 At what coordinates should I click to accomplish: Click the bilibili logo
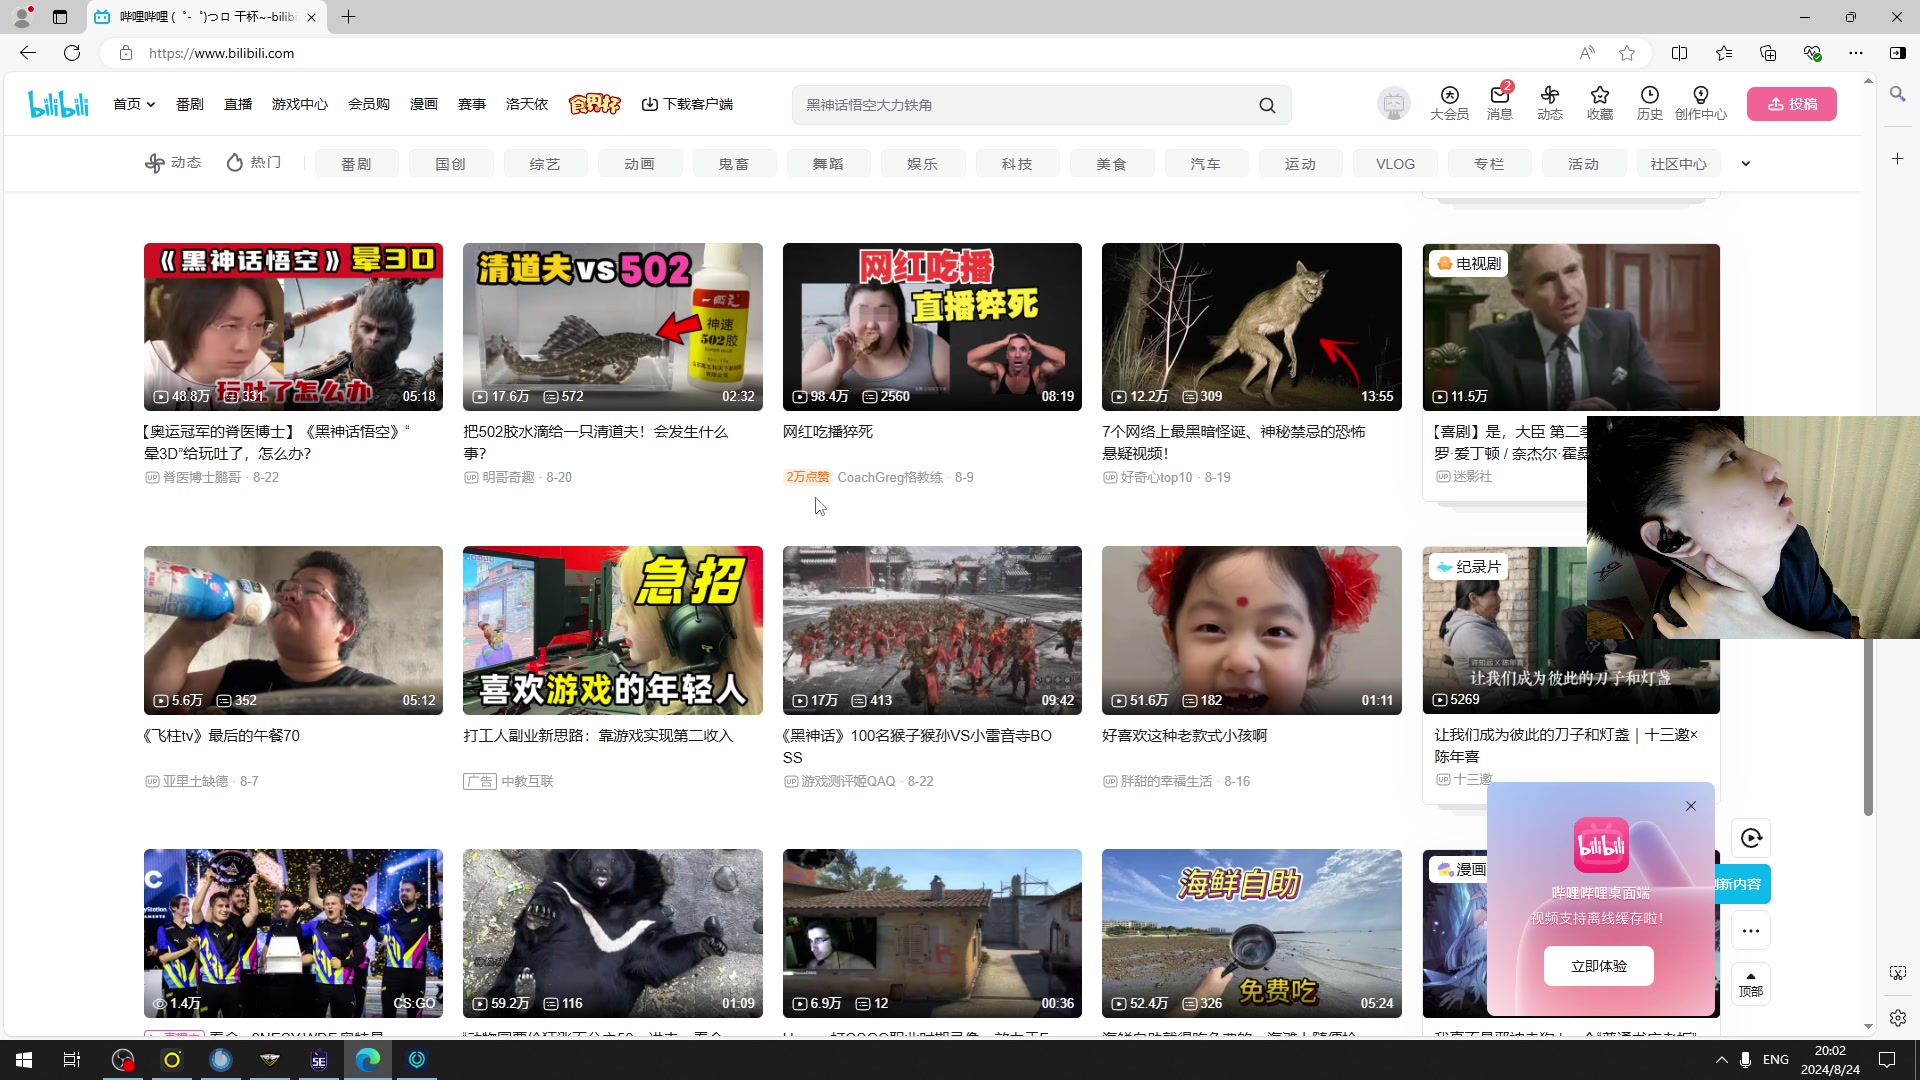tap(58, 104)
